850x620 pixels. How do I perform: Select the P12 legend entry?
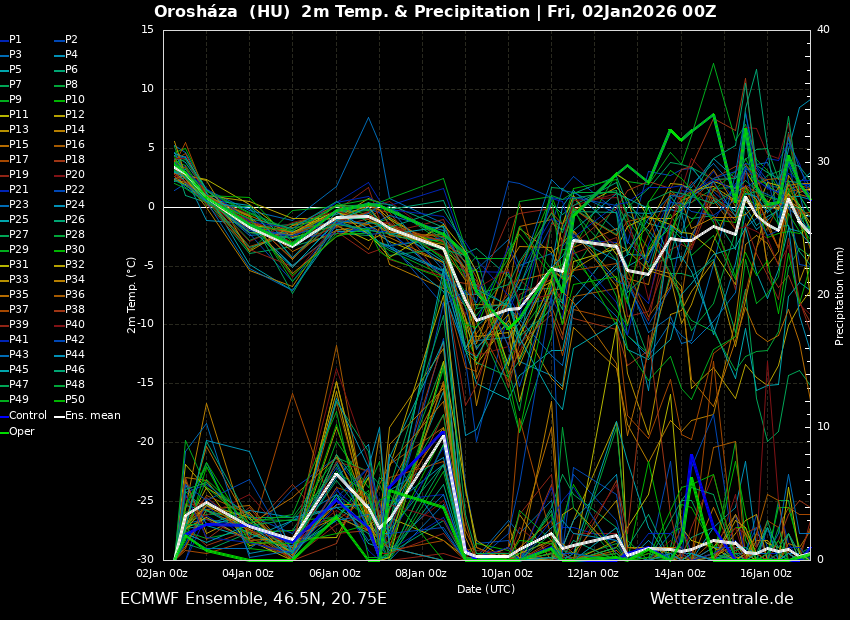(x=74, y=115)
